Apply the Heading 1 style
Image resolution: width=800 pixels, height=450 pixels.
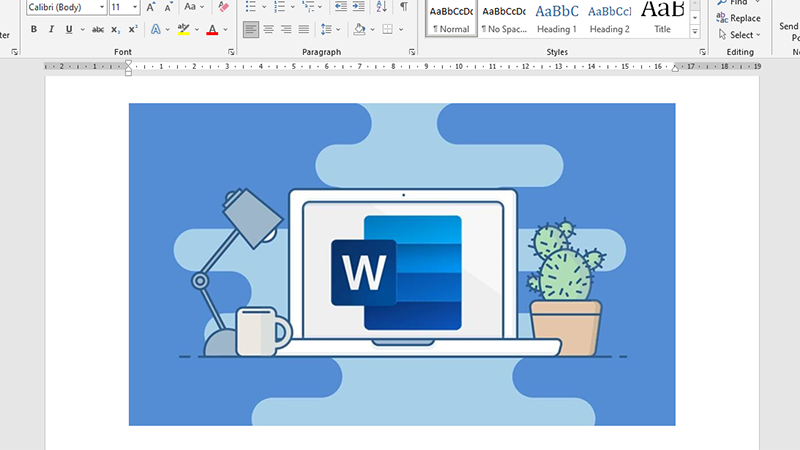pyautogui.click(x=557, y=18)
